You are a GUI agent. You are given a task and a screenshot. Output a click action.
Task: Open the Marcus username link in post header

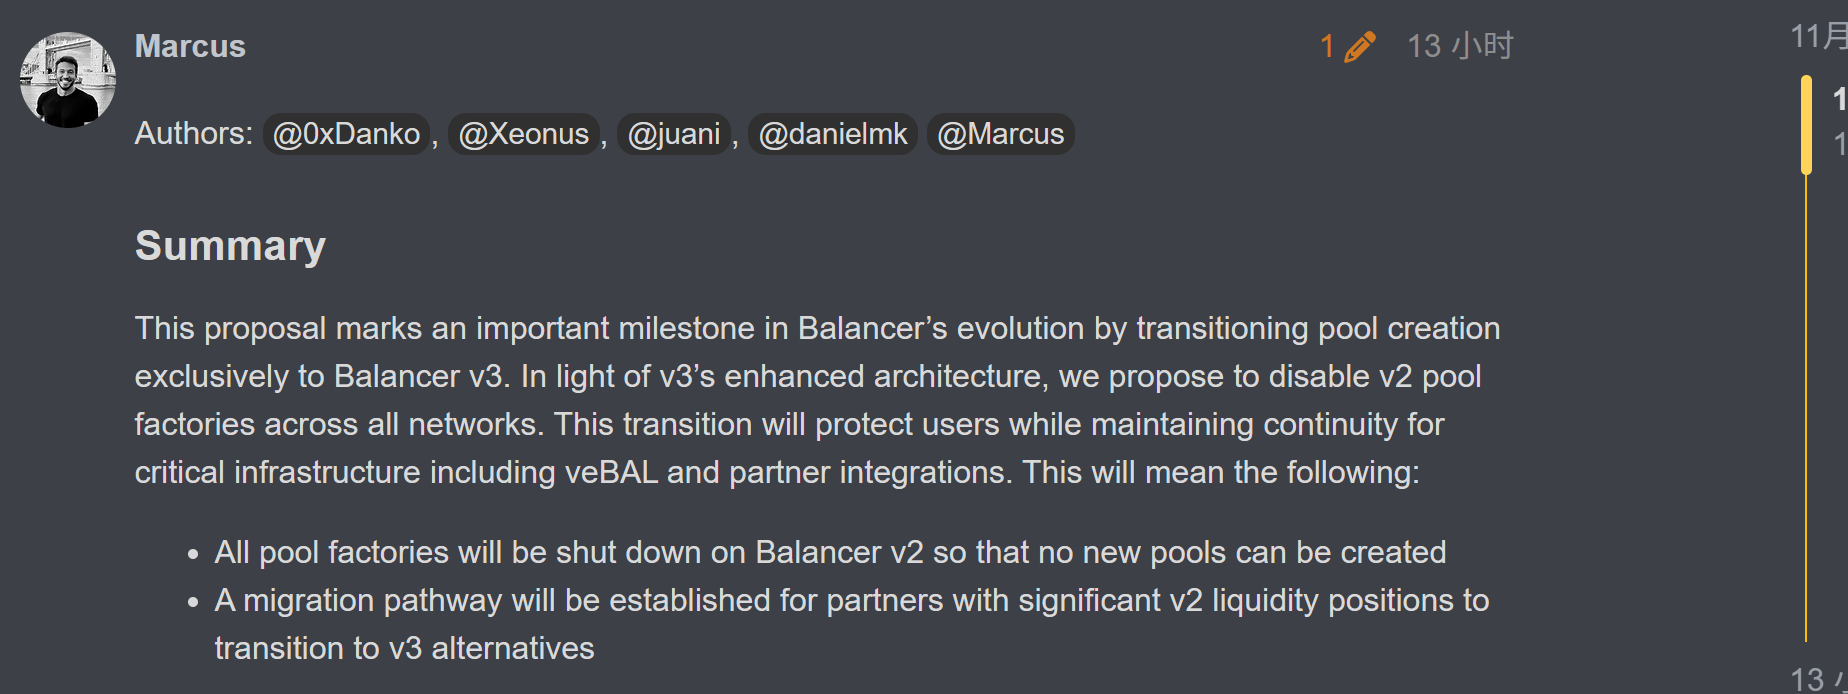[190, 46]
